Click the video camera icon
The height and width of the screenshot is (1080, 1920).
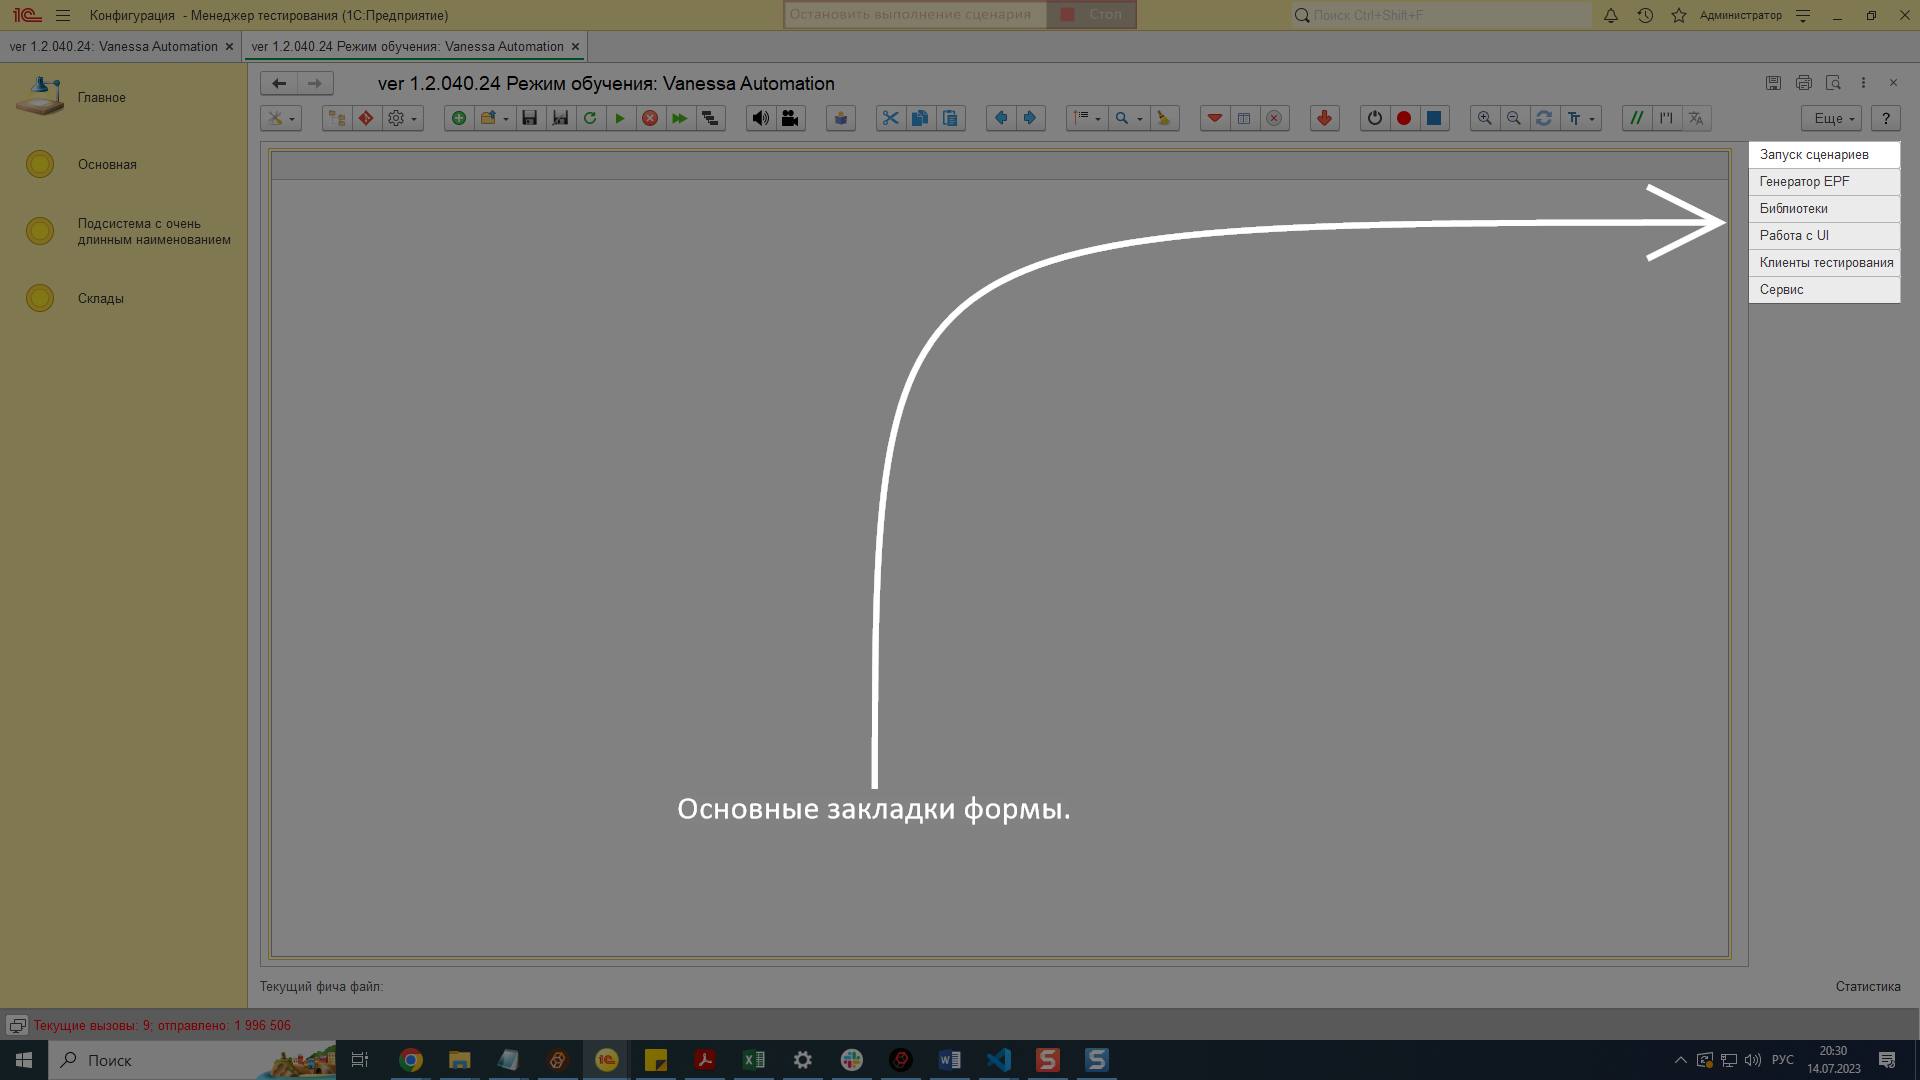(790, 118)
